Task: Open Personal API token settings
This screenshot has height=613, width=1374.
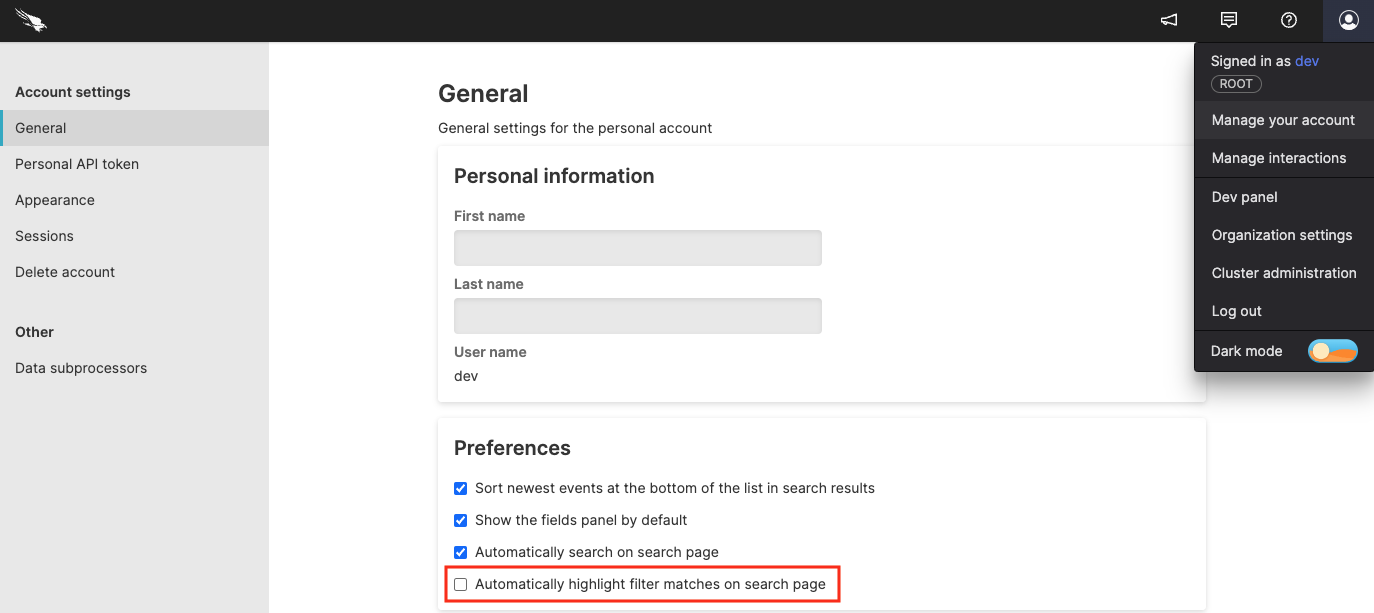Action: 75,164
